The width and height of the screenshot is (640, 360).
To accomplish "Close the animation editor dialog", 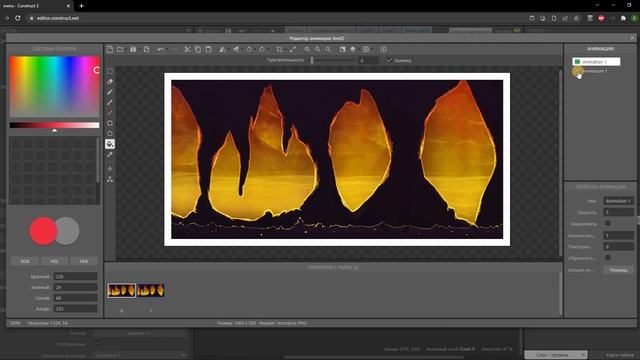I will (x=632, y=38).
